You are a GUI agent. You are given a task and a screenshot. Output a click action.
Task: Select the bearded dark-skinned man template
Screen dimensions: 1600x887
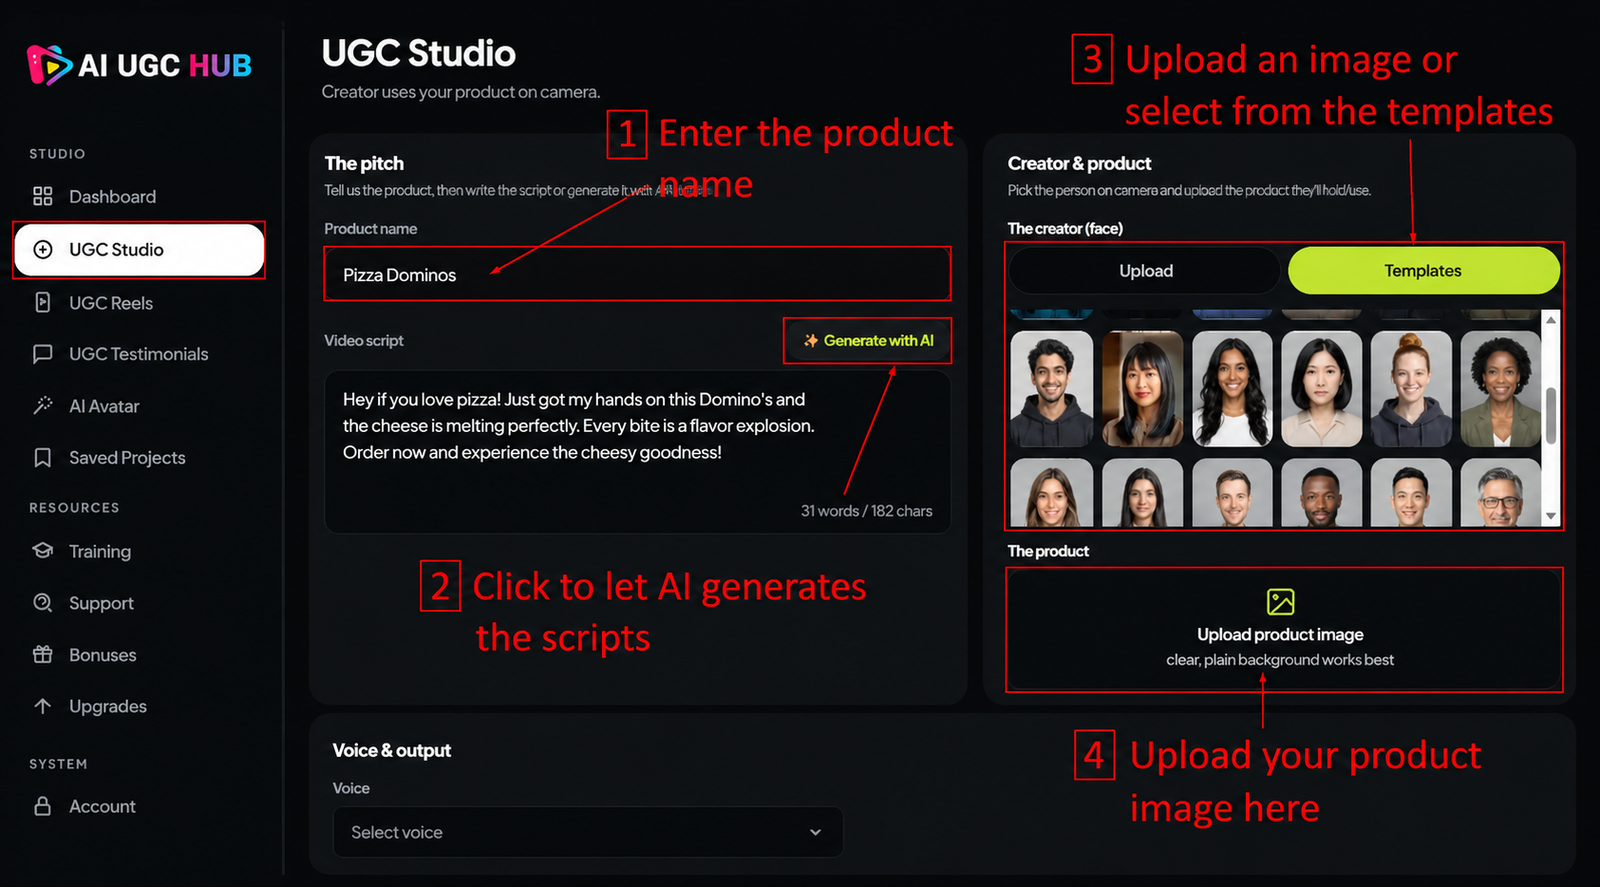(1322, 493)
